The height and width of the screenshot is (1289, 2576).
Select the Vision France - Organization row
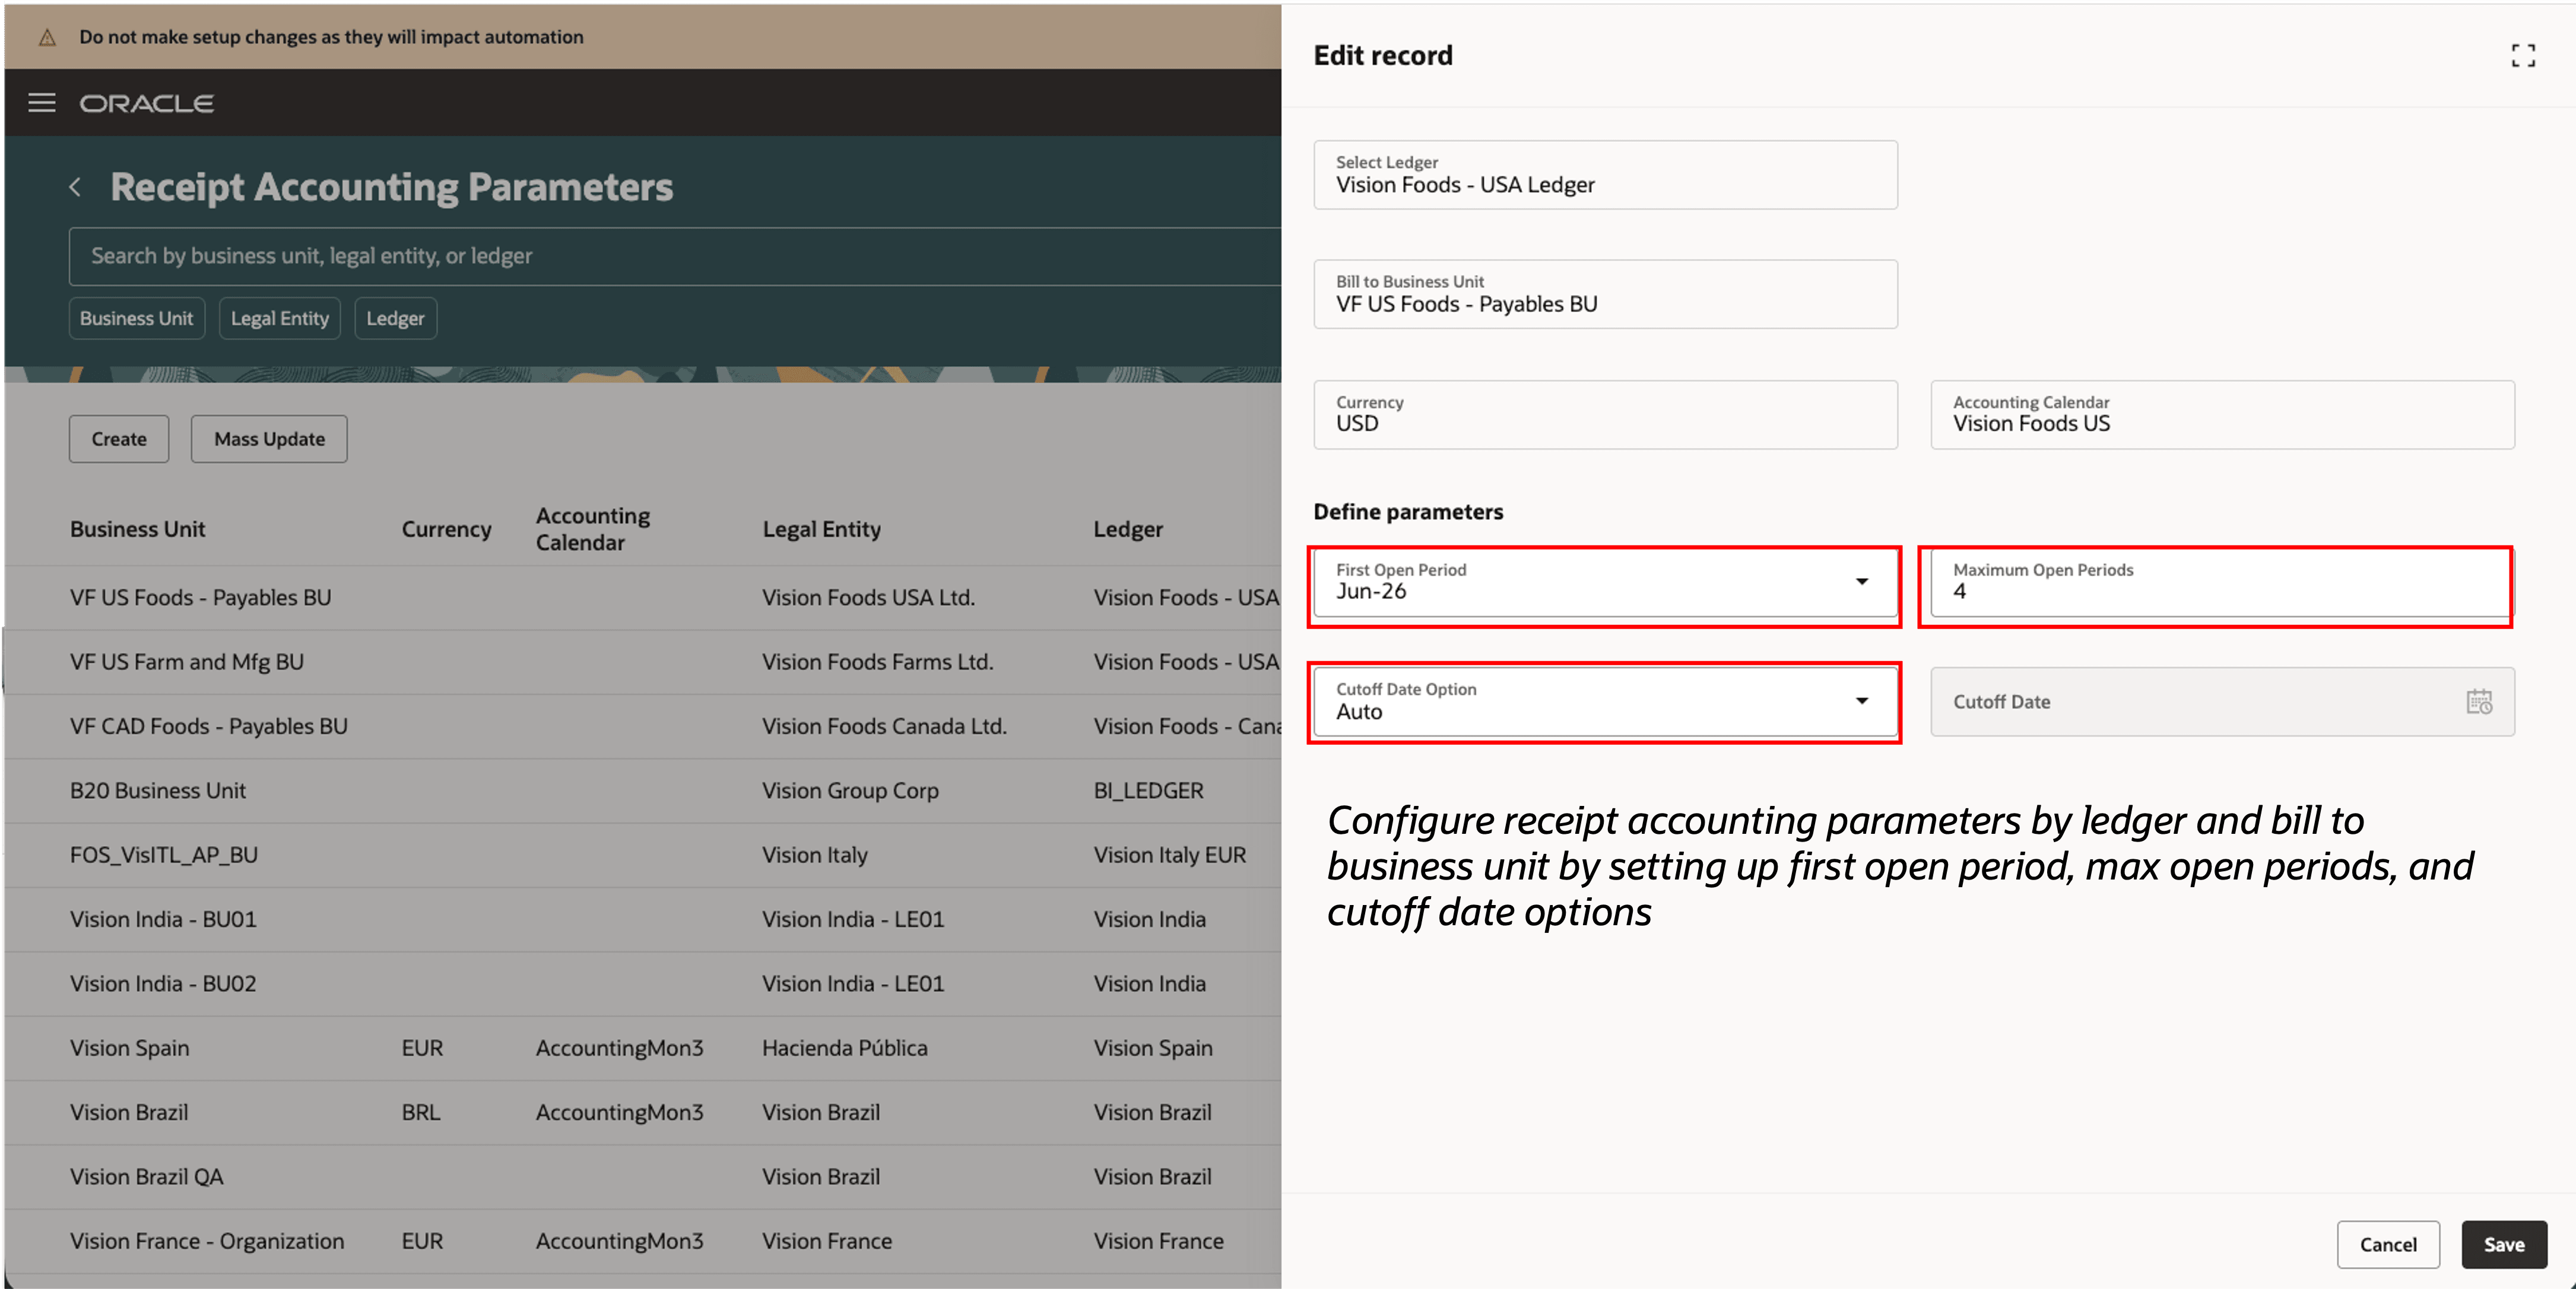[643, 1241]
